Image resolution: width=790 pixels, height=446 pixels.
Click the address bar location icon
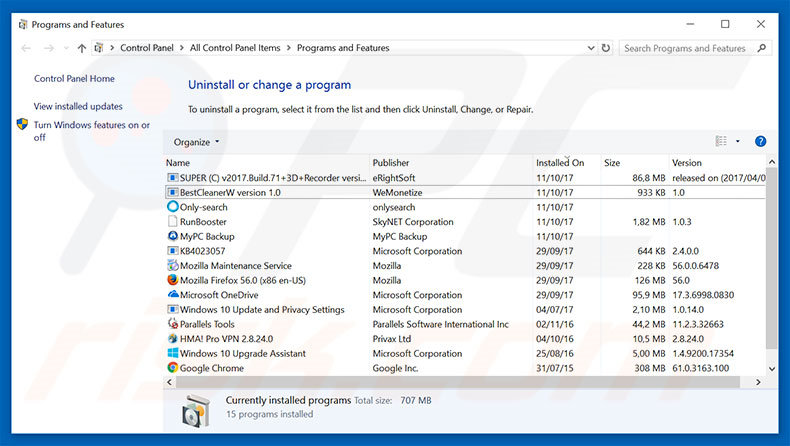[99, 48]
